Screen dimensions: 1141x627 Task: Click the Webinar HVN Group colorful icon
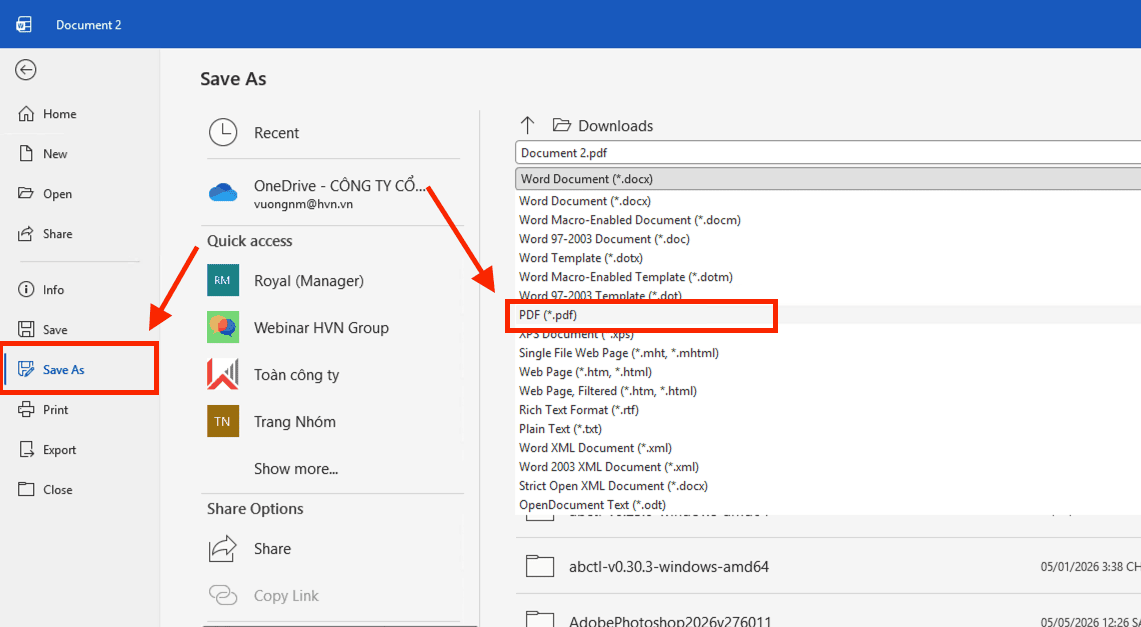coord(223,327)
